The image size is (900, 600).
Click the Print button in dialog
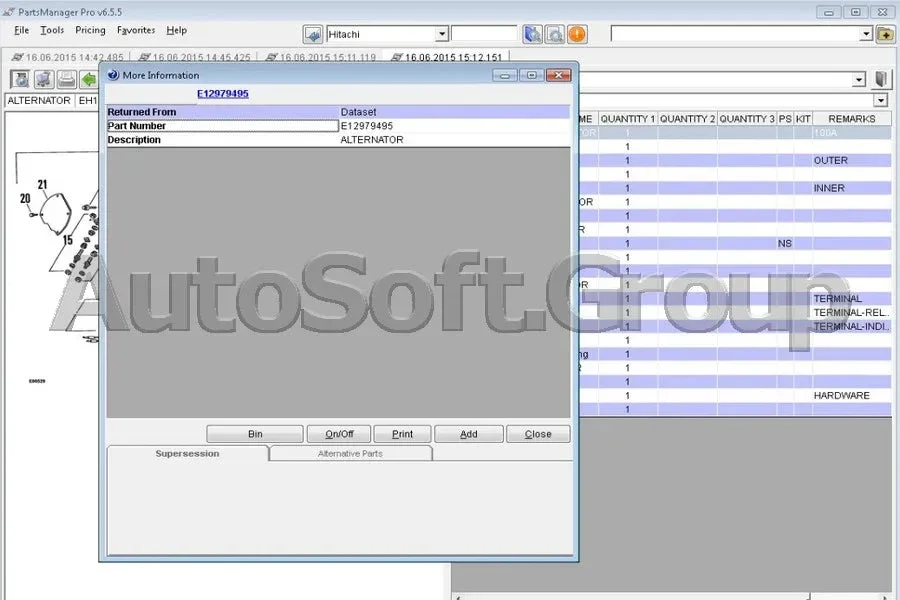(x=402, y=434)
